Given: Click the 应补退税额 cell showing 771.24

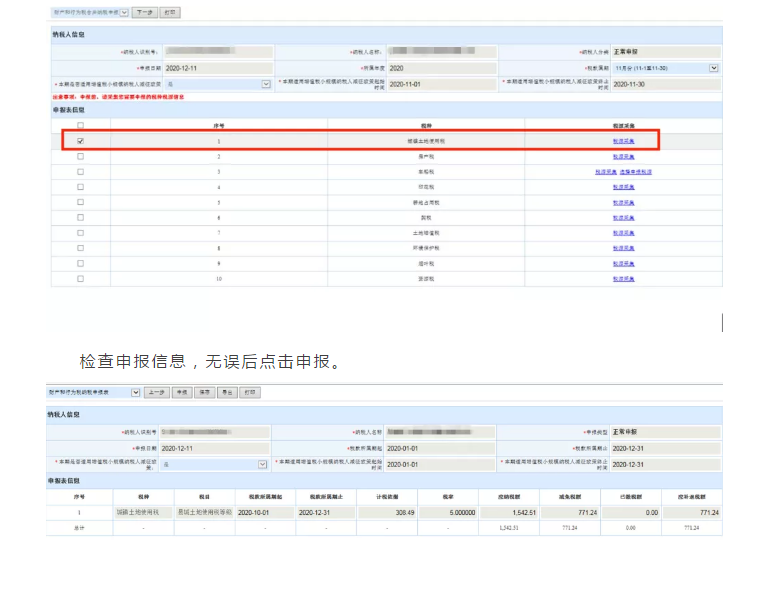Looking at the screenshot, I should coord(691,512).
